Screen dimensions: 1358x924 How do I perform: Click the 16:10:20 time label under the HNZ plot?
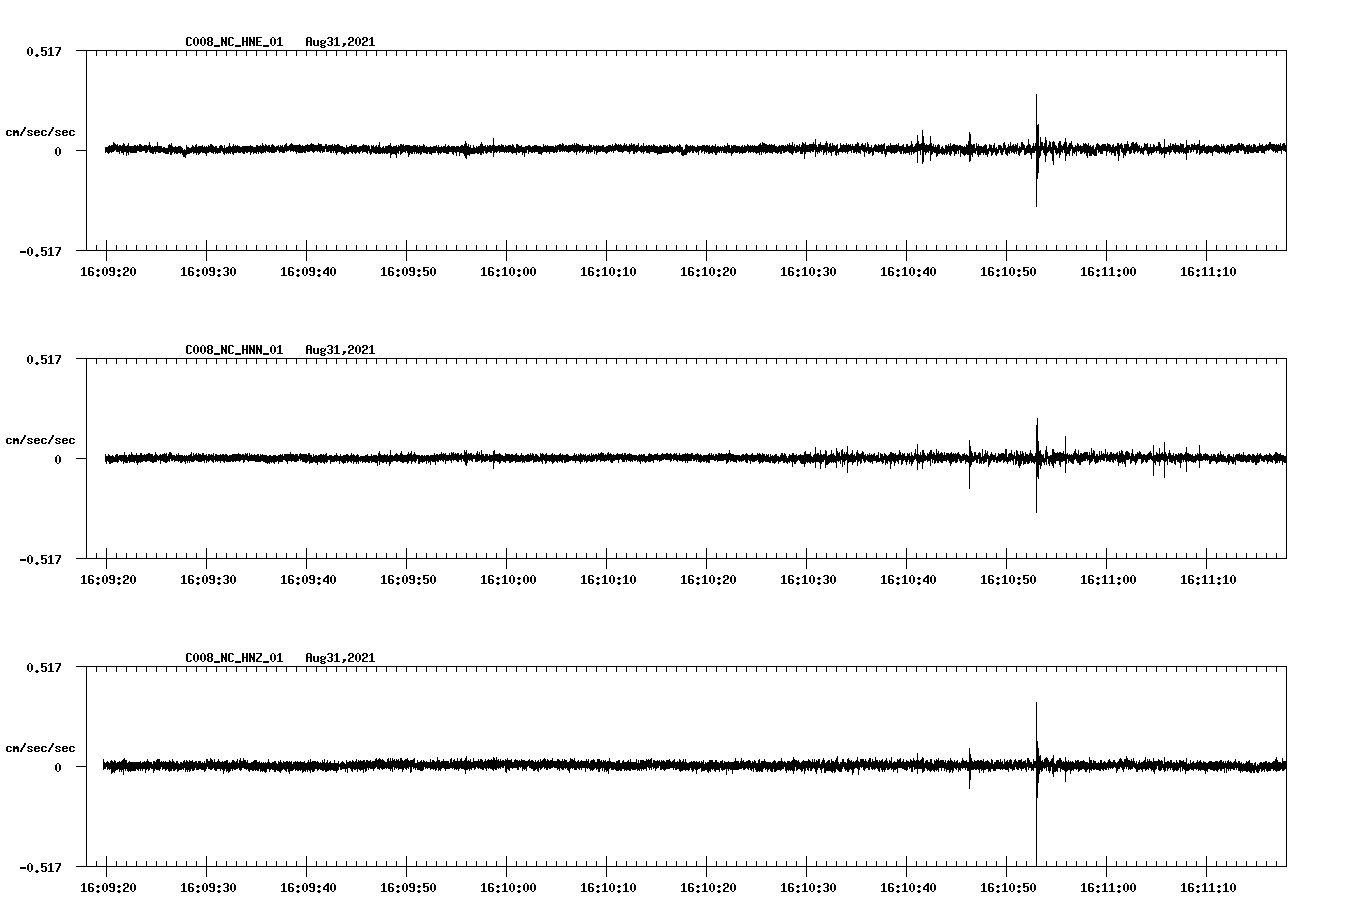[x=708, y=888]
